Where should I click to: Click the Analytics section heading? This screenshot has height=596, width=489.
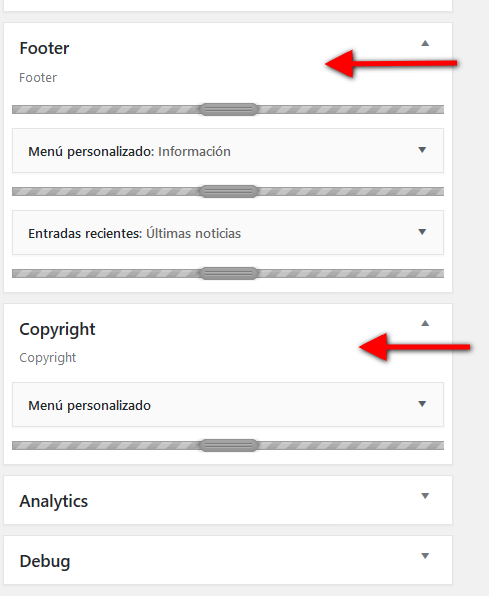54,501
